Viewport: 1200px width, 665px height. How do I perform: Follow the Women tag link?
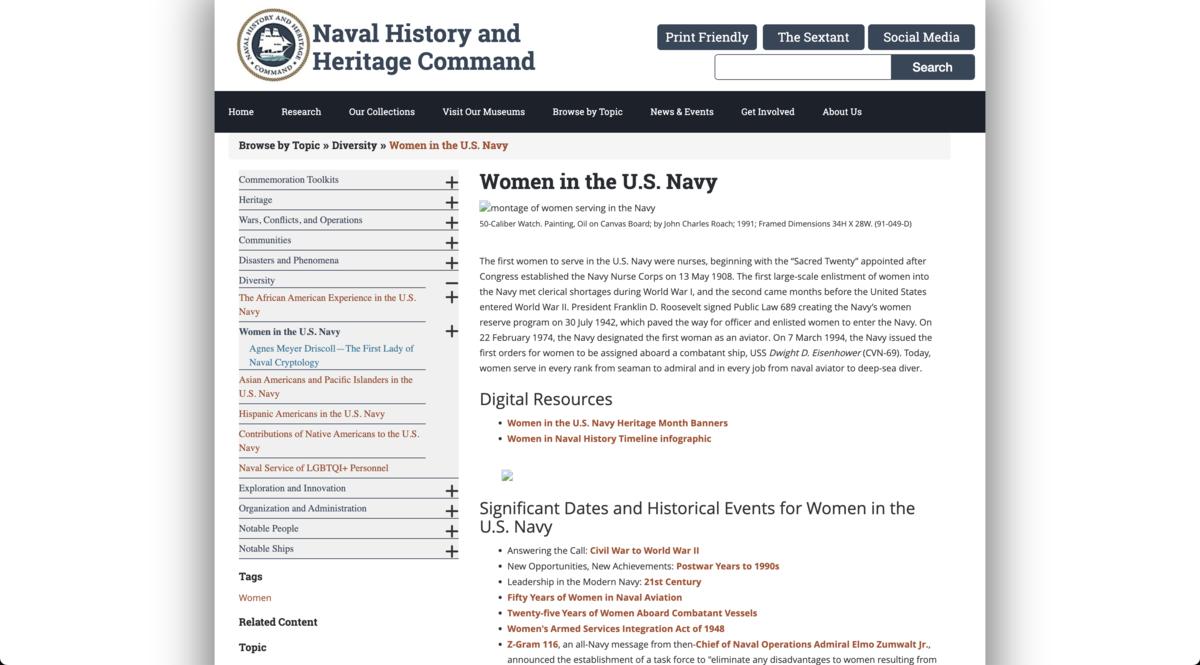click(254, 597)
